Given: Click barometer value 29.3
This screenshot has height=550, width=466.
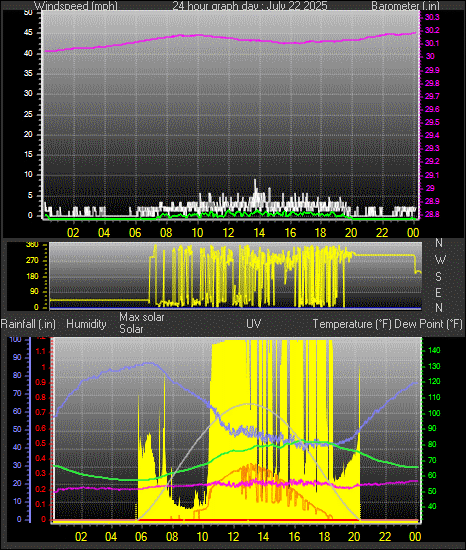Looking at the screenshot, I should tap(432, 148).
